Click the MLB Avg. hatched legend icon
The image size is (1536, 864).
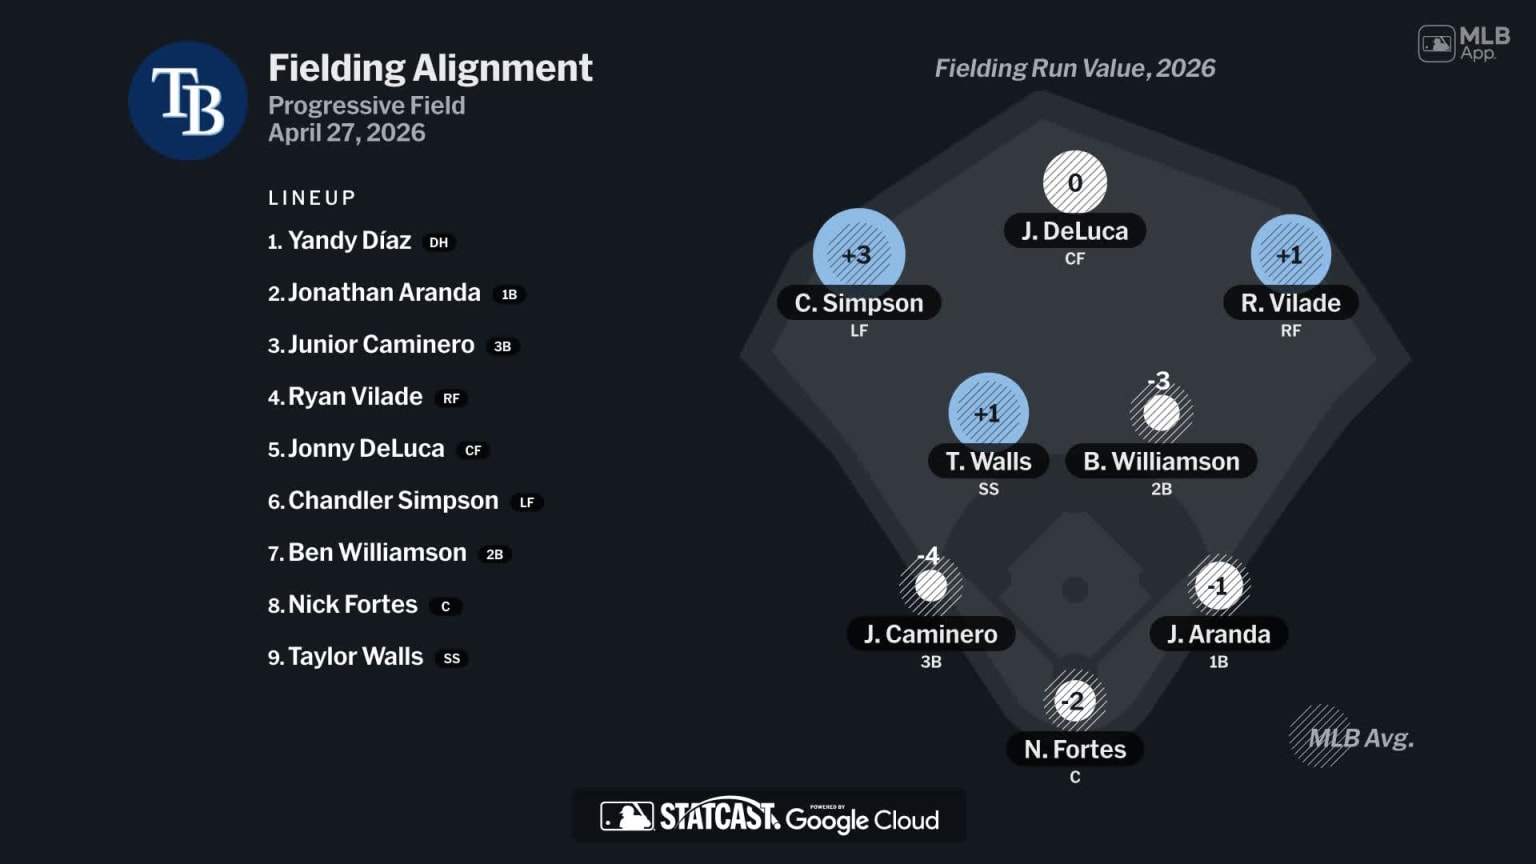pos(1320,737)
